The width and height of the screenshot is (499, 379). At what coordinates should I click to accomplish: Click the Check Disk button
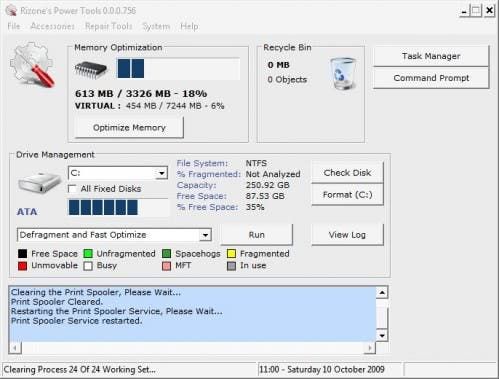click(x=347, y=173)
